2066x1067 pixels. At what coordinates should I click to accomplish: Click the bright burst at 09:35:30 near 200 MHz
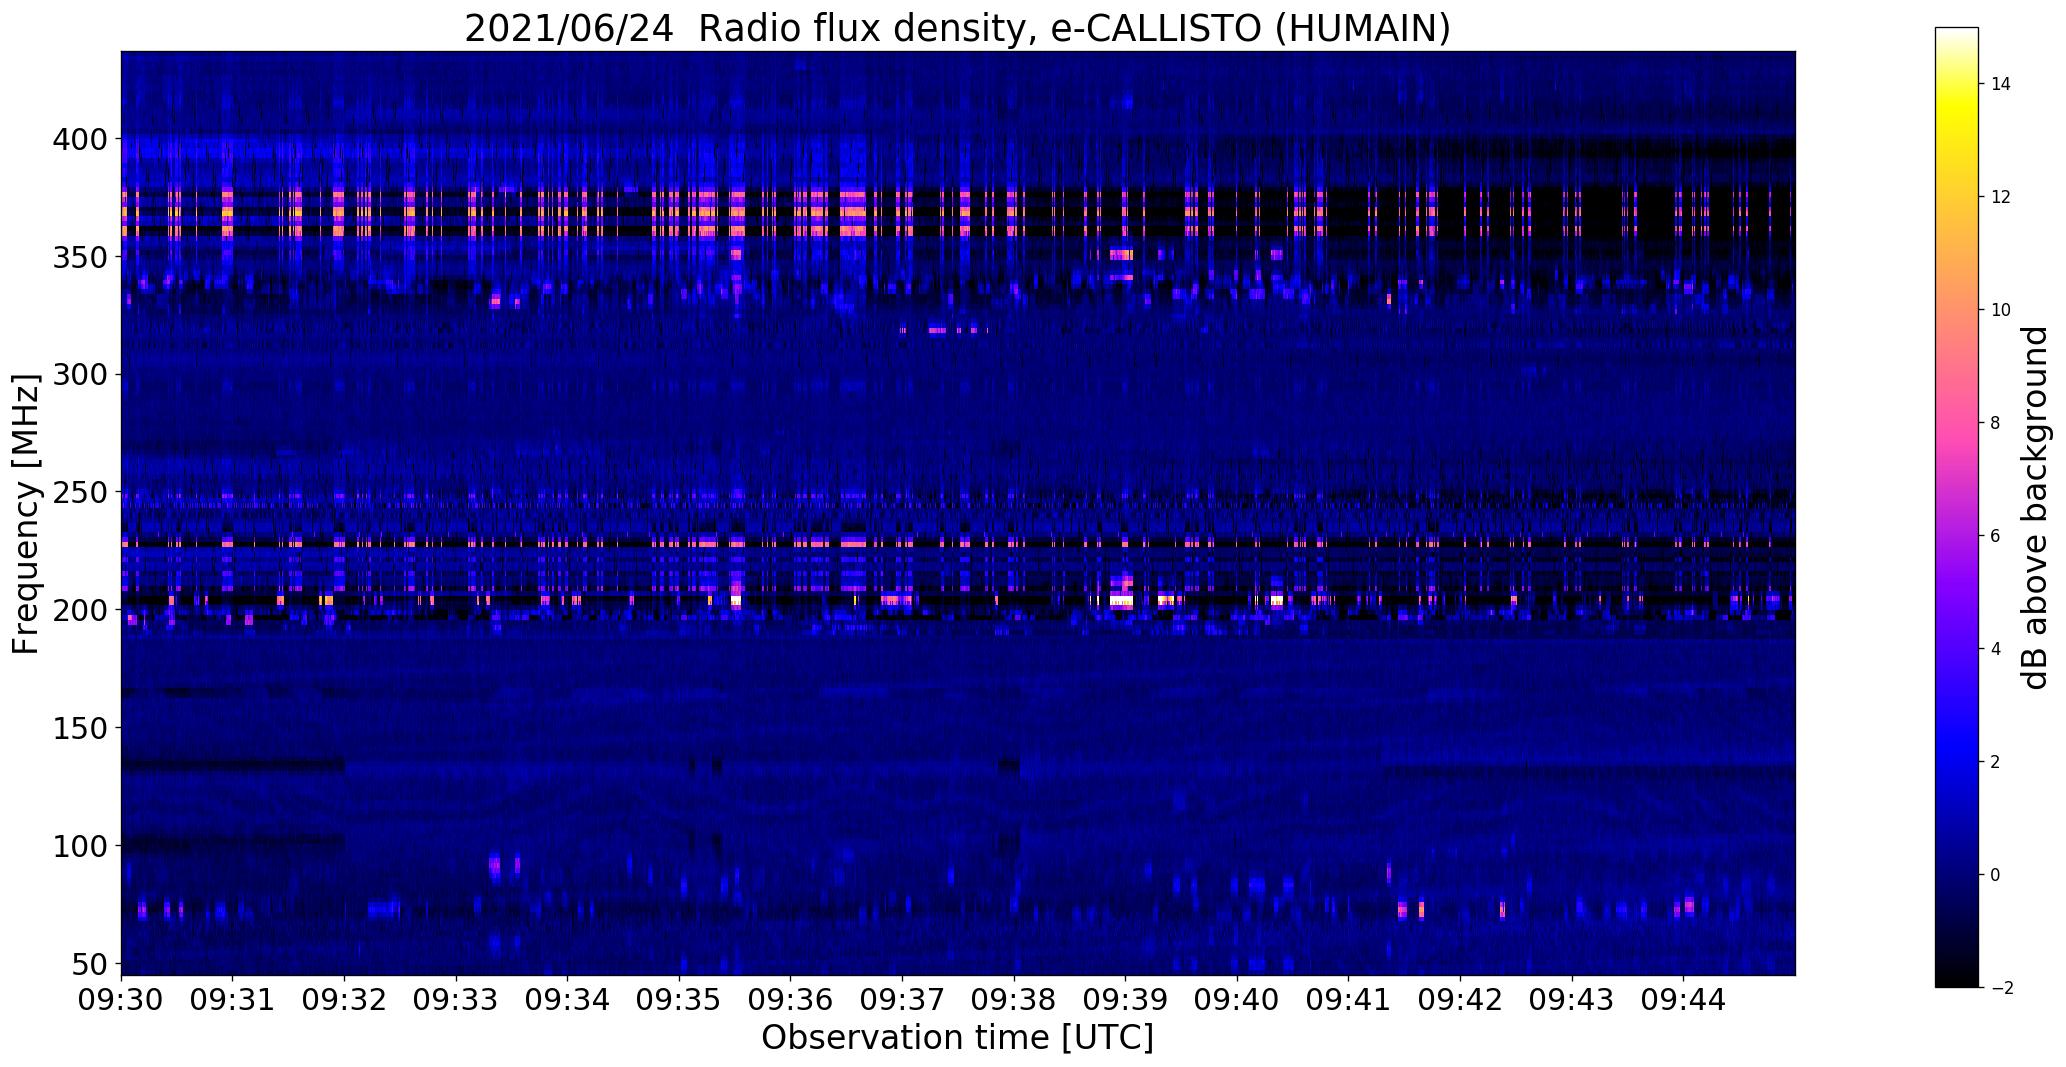(737, 601)
